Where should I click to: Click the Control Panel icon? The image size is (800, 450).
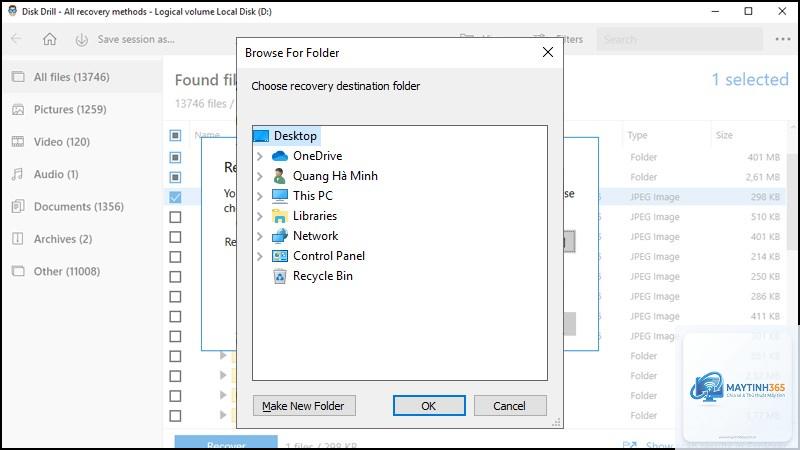point(280,256)
